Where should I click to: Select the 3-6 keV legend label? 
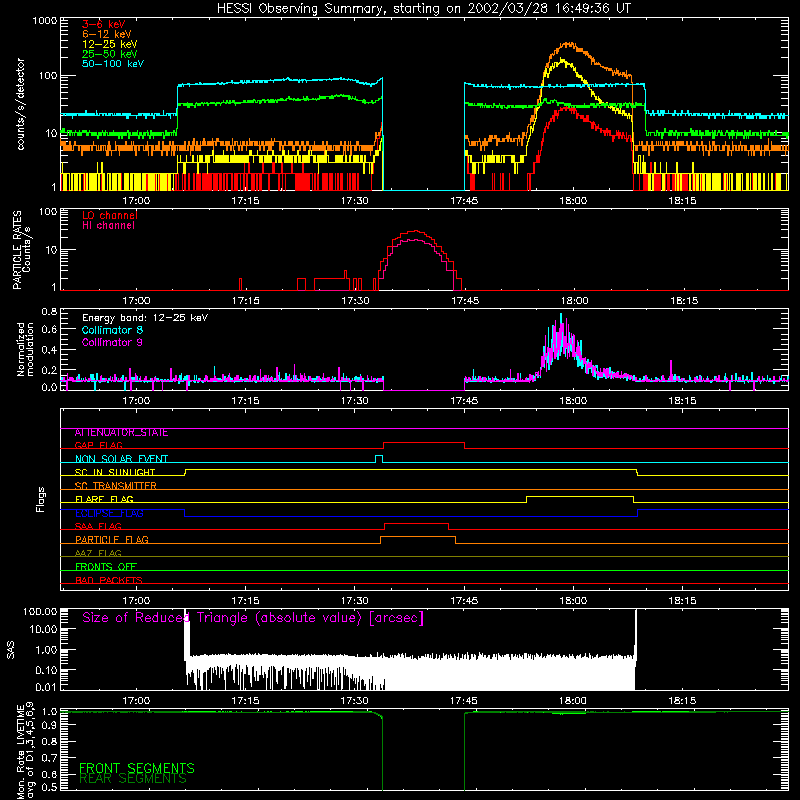tap(104, 24)
